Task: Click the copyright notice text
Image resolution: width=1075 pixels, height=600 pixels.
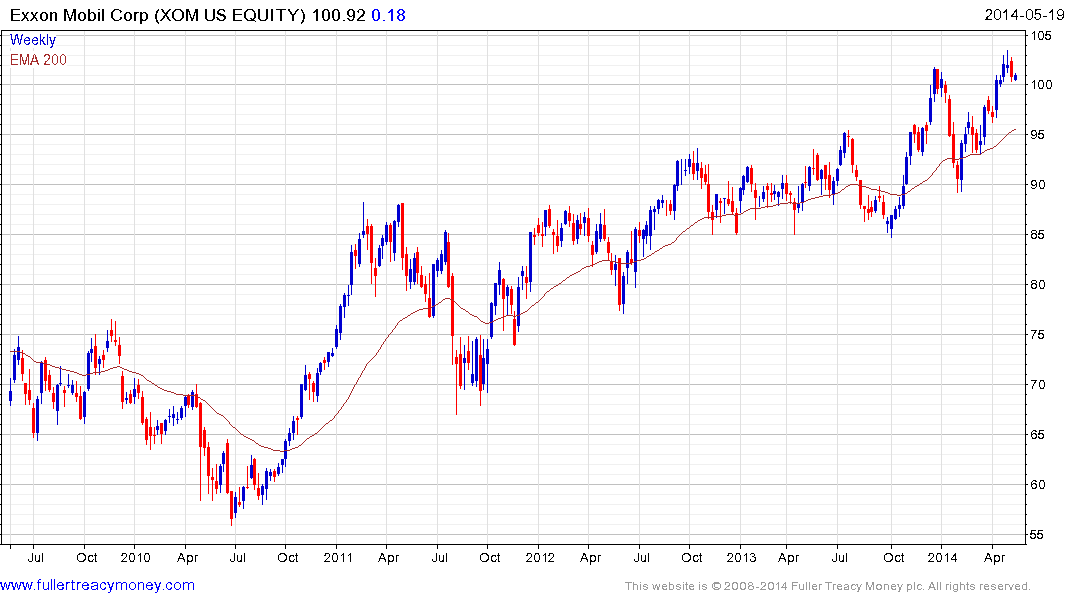Action: click(x=828, y=586)
